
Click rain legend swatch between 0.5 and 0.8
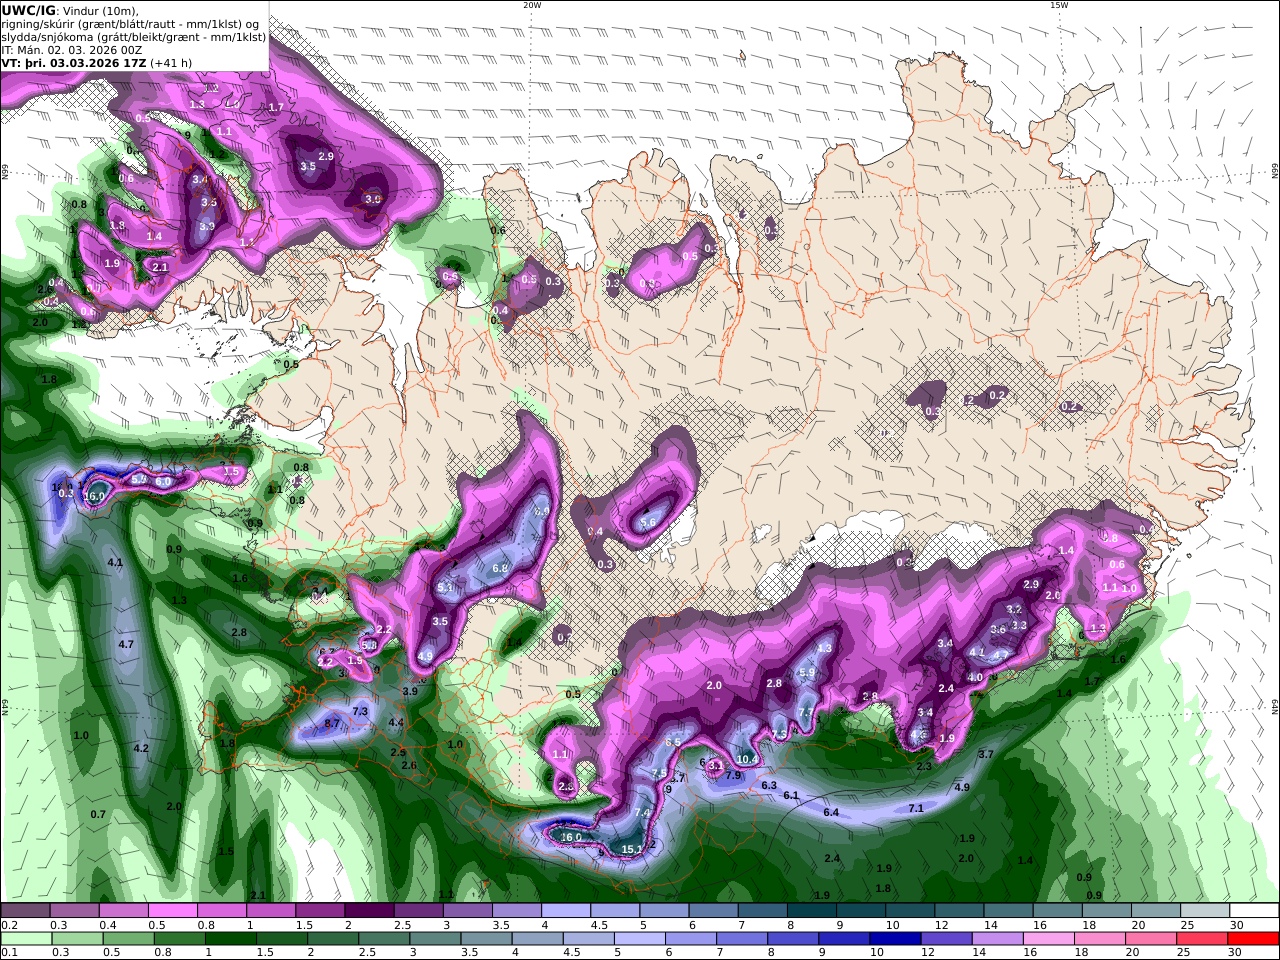pos(127,938)
